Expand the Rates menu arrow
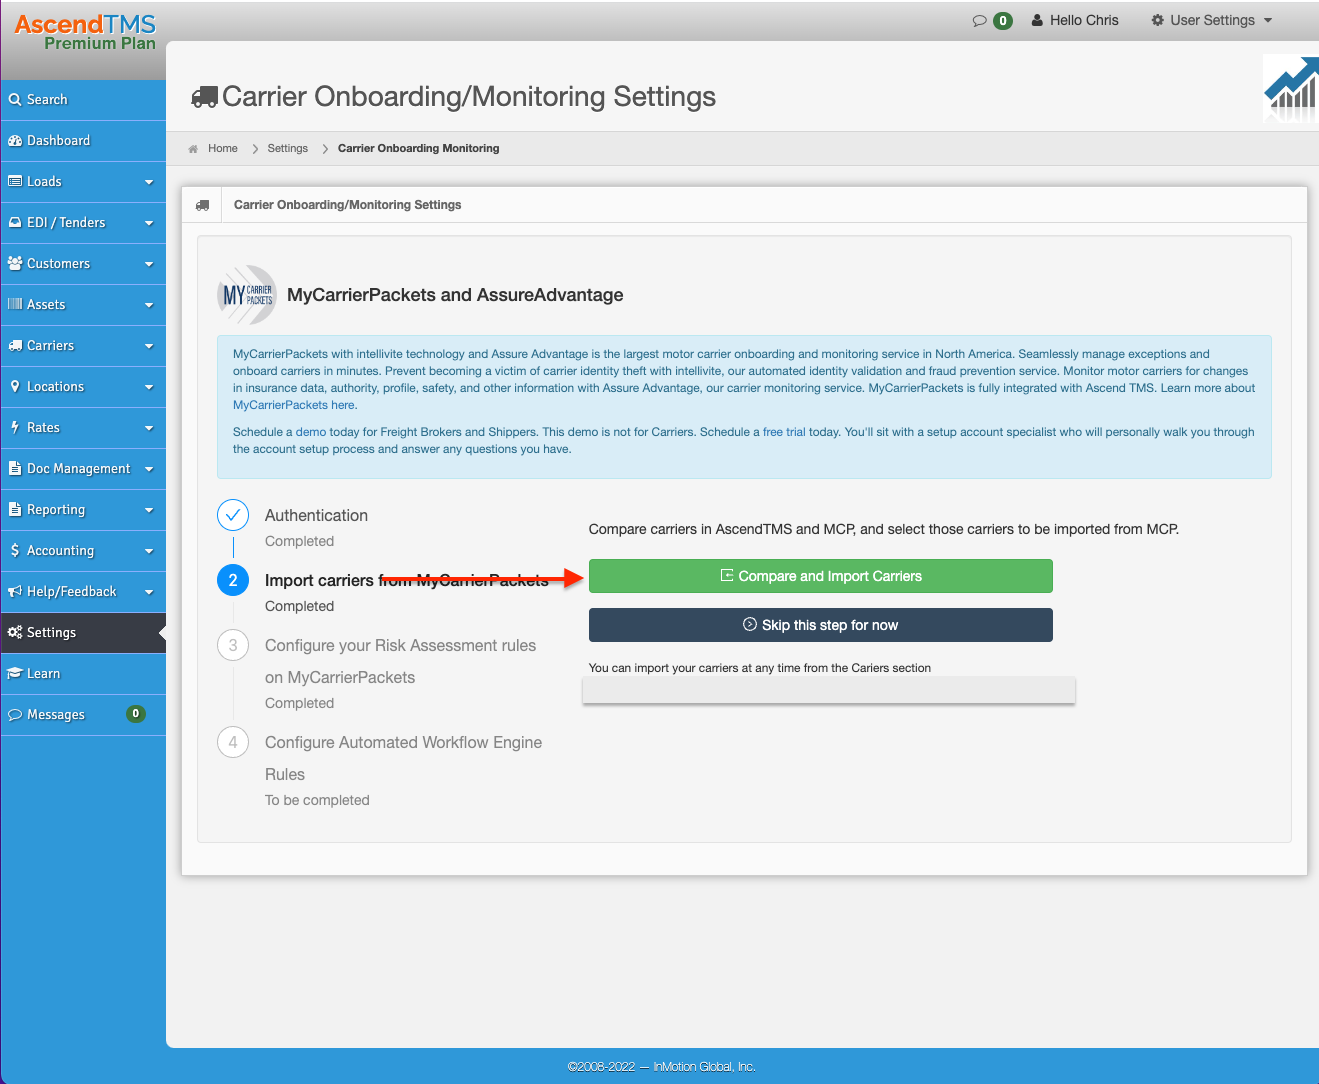Image resolution: width=1319 pixels, height=1084 pixels. pyautogui.click(x=149, y=428)
